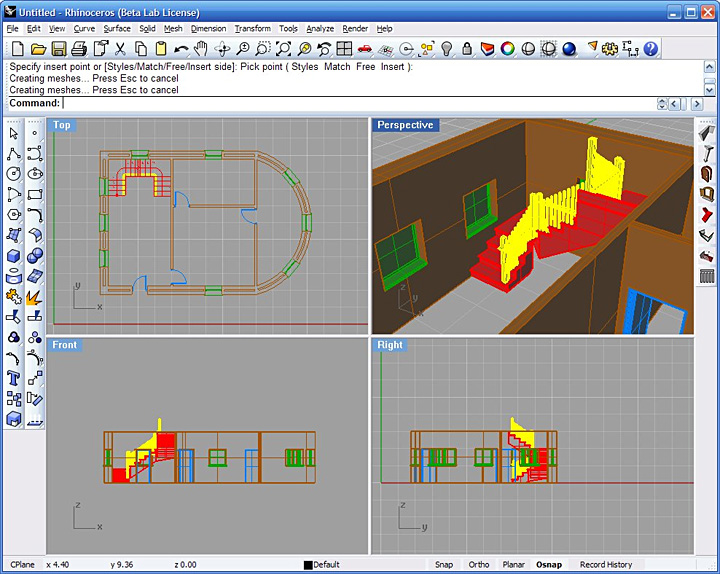Click the Help question mark icon
This screenshot has height=574, width=720.
(x=651, y=49)
